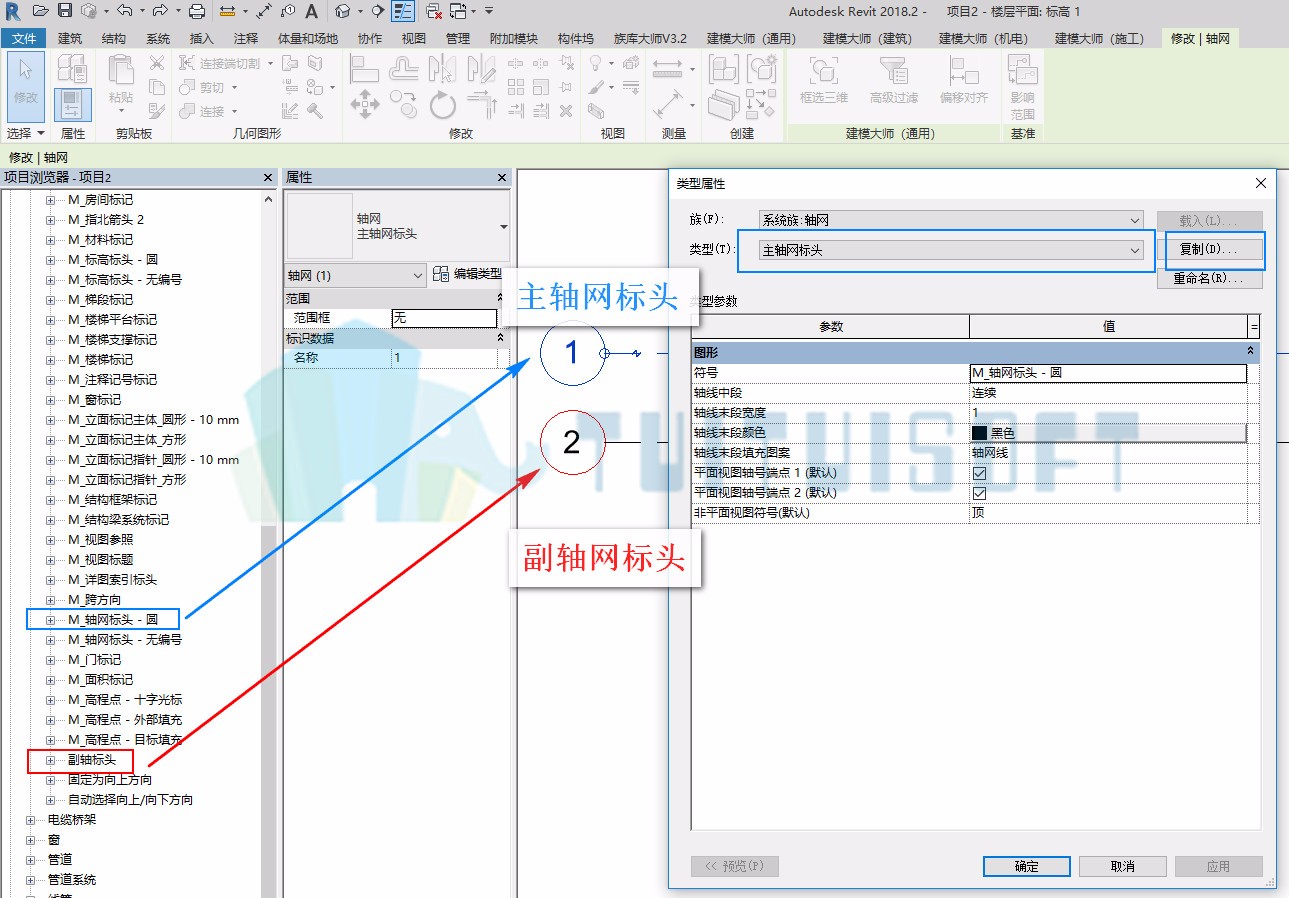The height and width of the screenshot is (898, 1289).
Task: Click the Print icon in quick access toolbar
Action: [197, 11]
